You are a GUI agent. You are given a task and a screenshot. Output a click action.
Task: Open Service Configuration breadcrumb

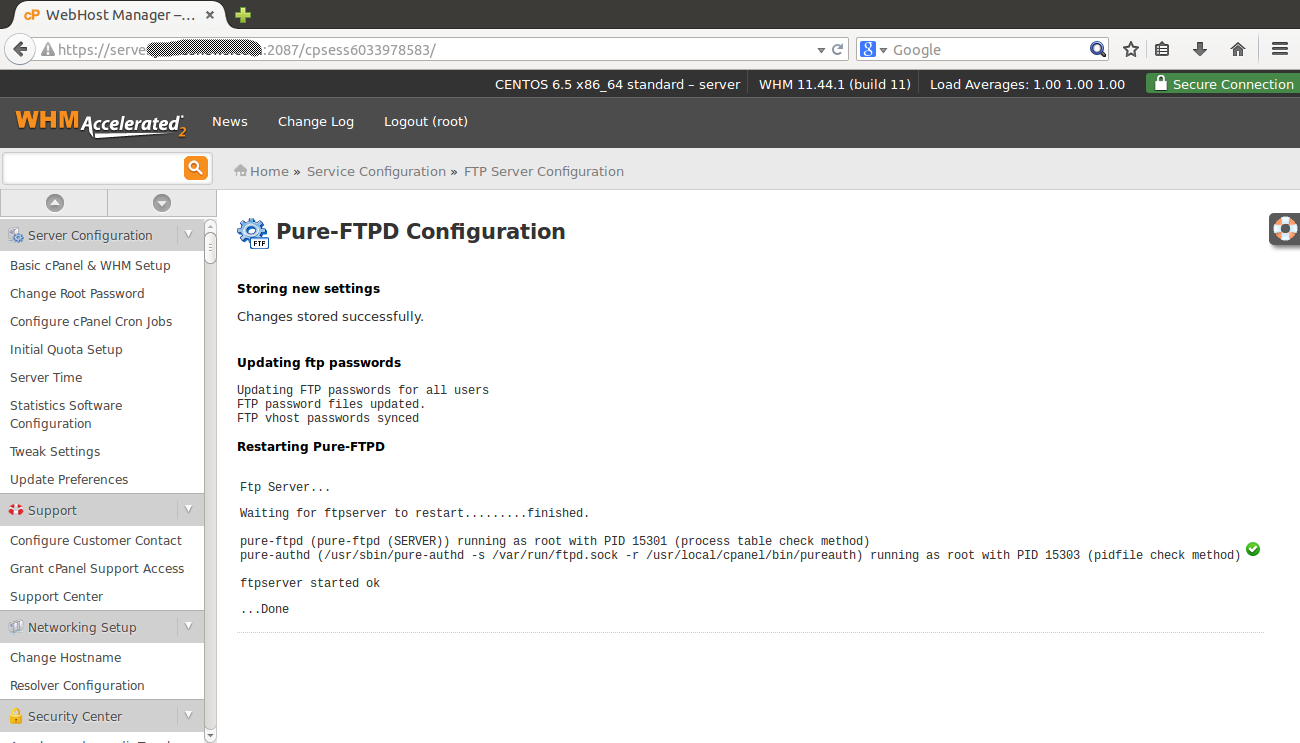click(376, 171)
